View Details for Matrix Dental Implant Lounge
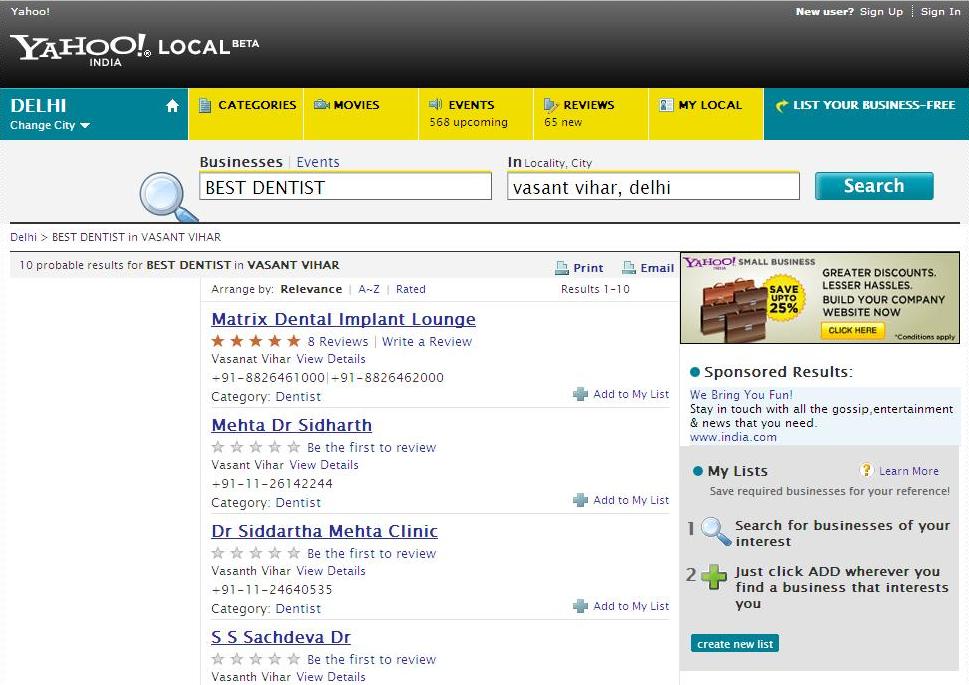This screenshot has width=969, height=685. tap(331, 359)
